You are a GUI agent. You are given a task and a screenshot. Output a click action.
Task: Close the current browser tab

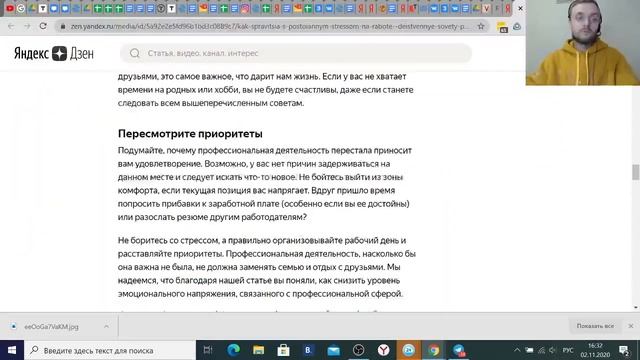(x=520, y=8)
